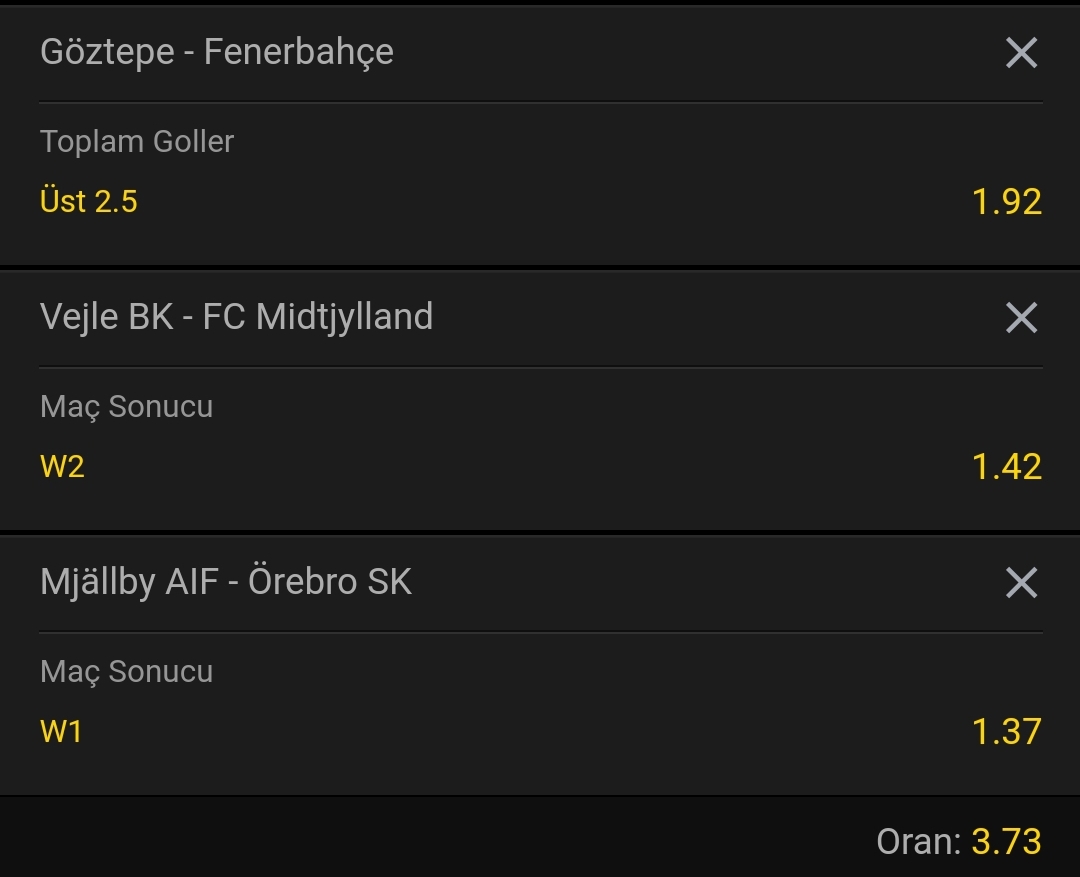
Task: Remove the Mjällby AIF - Örebro SK bet
Action: pos(1021,583)
